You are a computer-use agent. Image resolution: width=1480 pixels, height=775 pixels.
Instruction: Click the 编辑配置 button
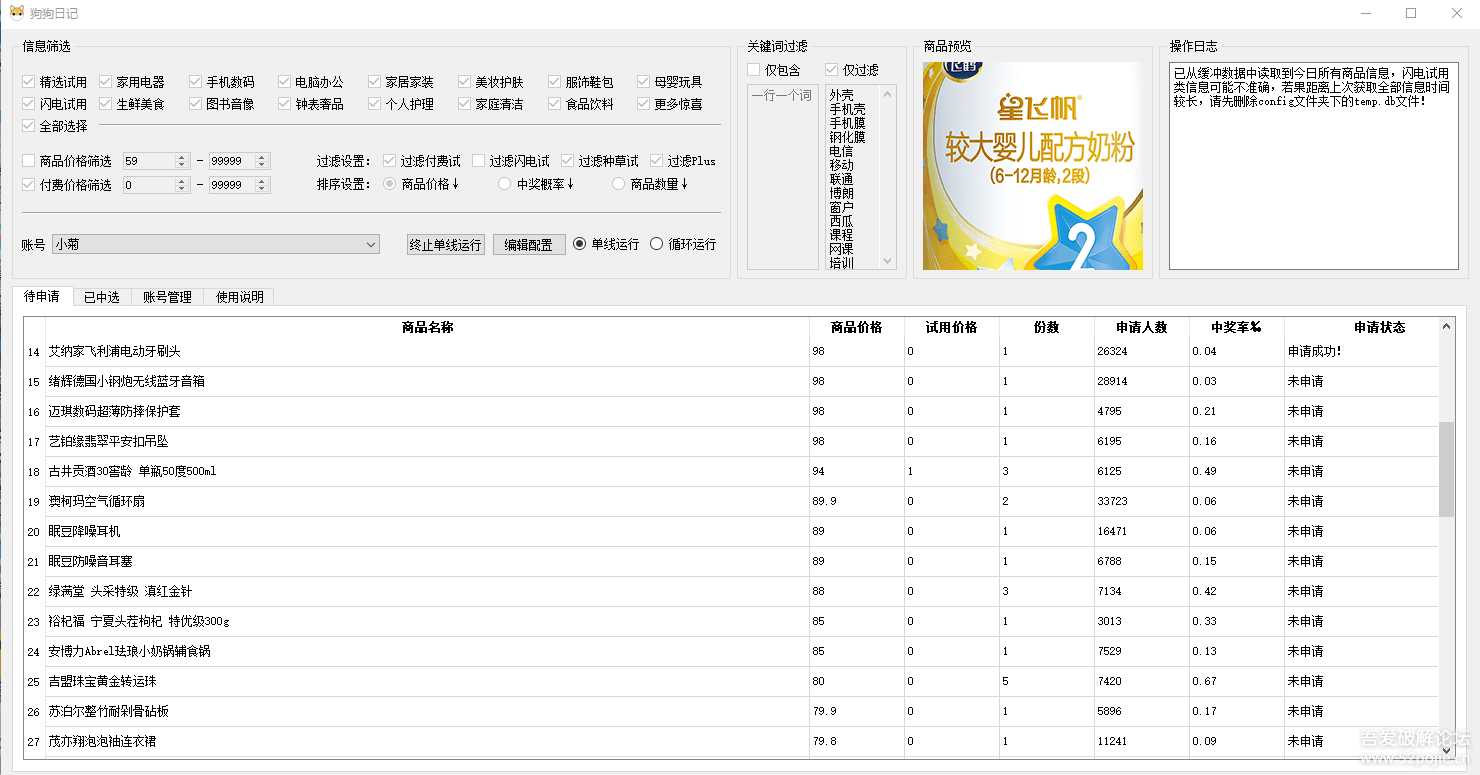click(x=529, y=244)
